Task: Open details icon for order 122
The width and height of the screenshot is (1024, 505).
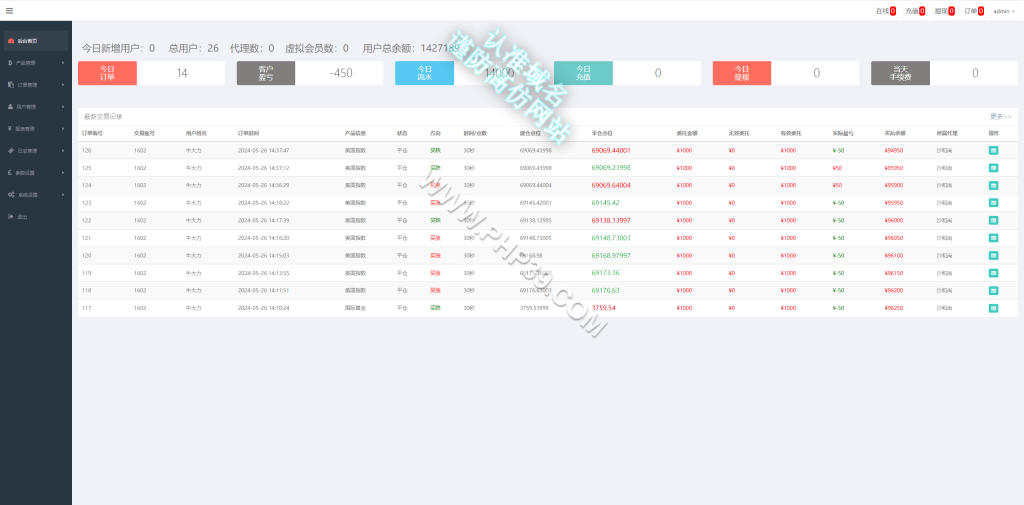Action: pos(993,220)
